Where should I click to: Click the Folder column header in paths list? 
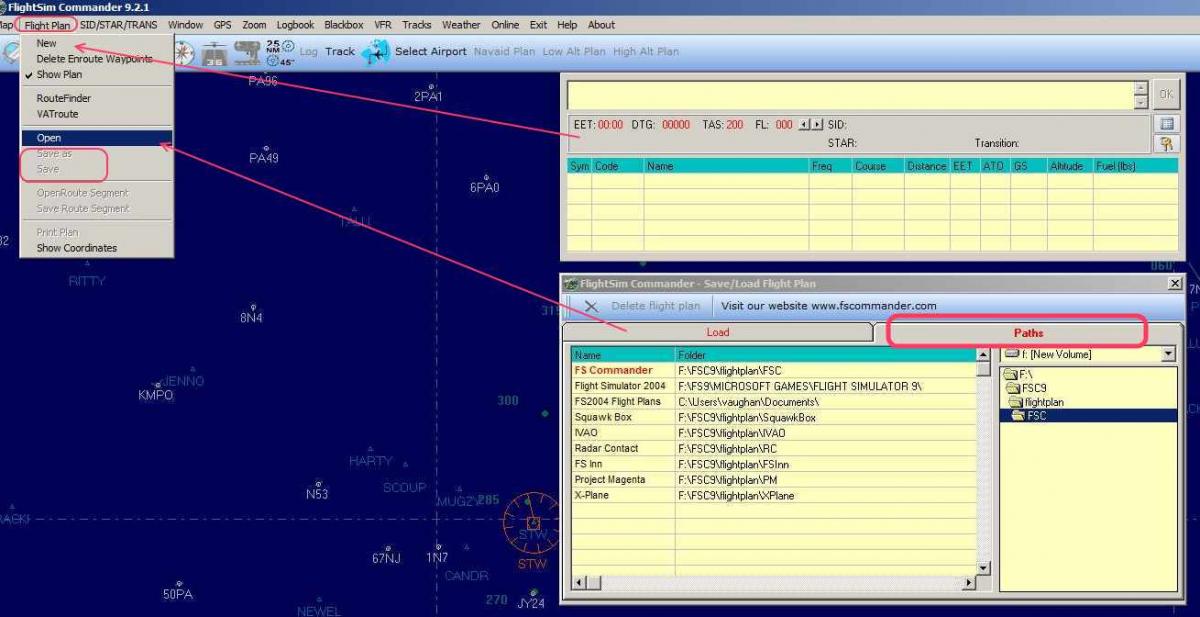[825, 355]
